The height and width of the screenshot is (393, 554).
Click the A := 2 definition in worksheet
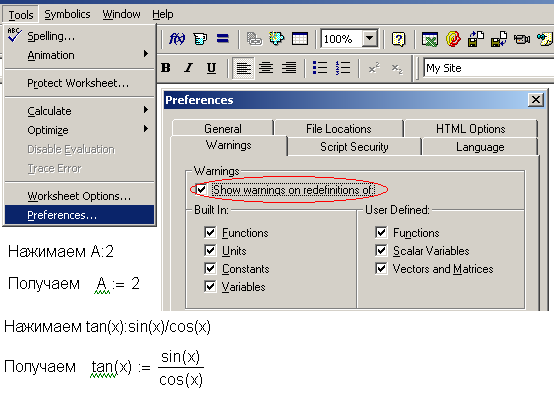click(117, 284)
